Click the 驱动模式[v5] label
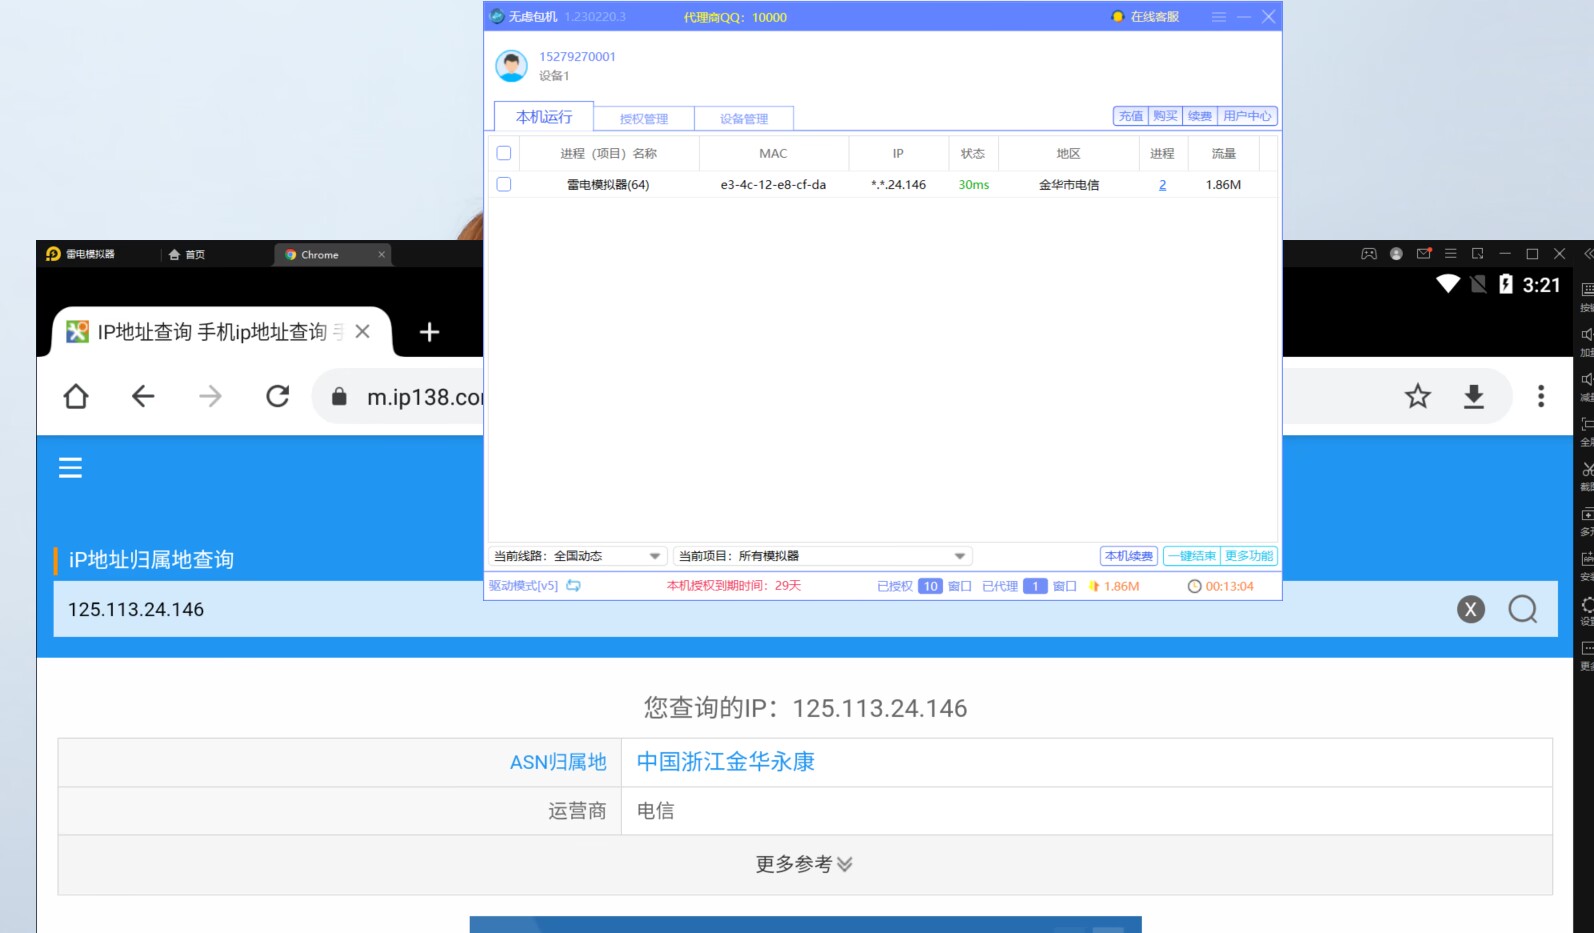Image resolution: width=1594 pixels, height=933 pixels. (523, 586)
